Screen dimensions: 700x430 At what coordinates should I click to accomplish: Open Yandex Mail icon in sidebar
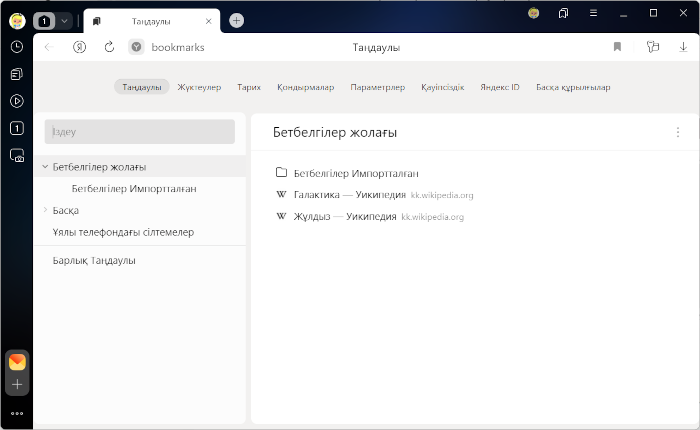pos(17,362)
